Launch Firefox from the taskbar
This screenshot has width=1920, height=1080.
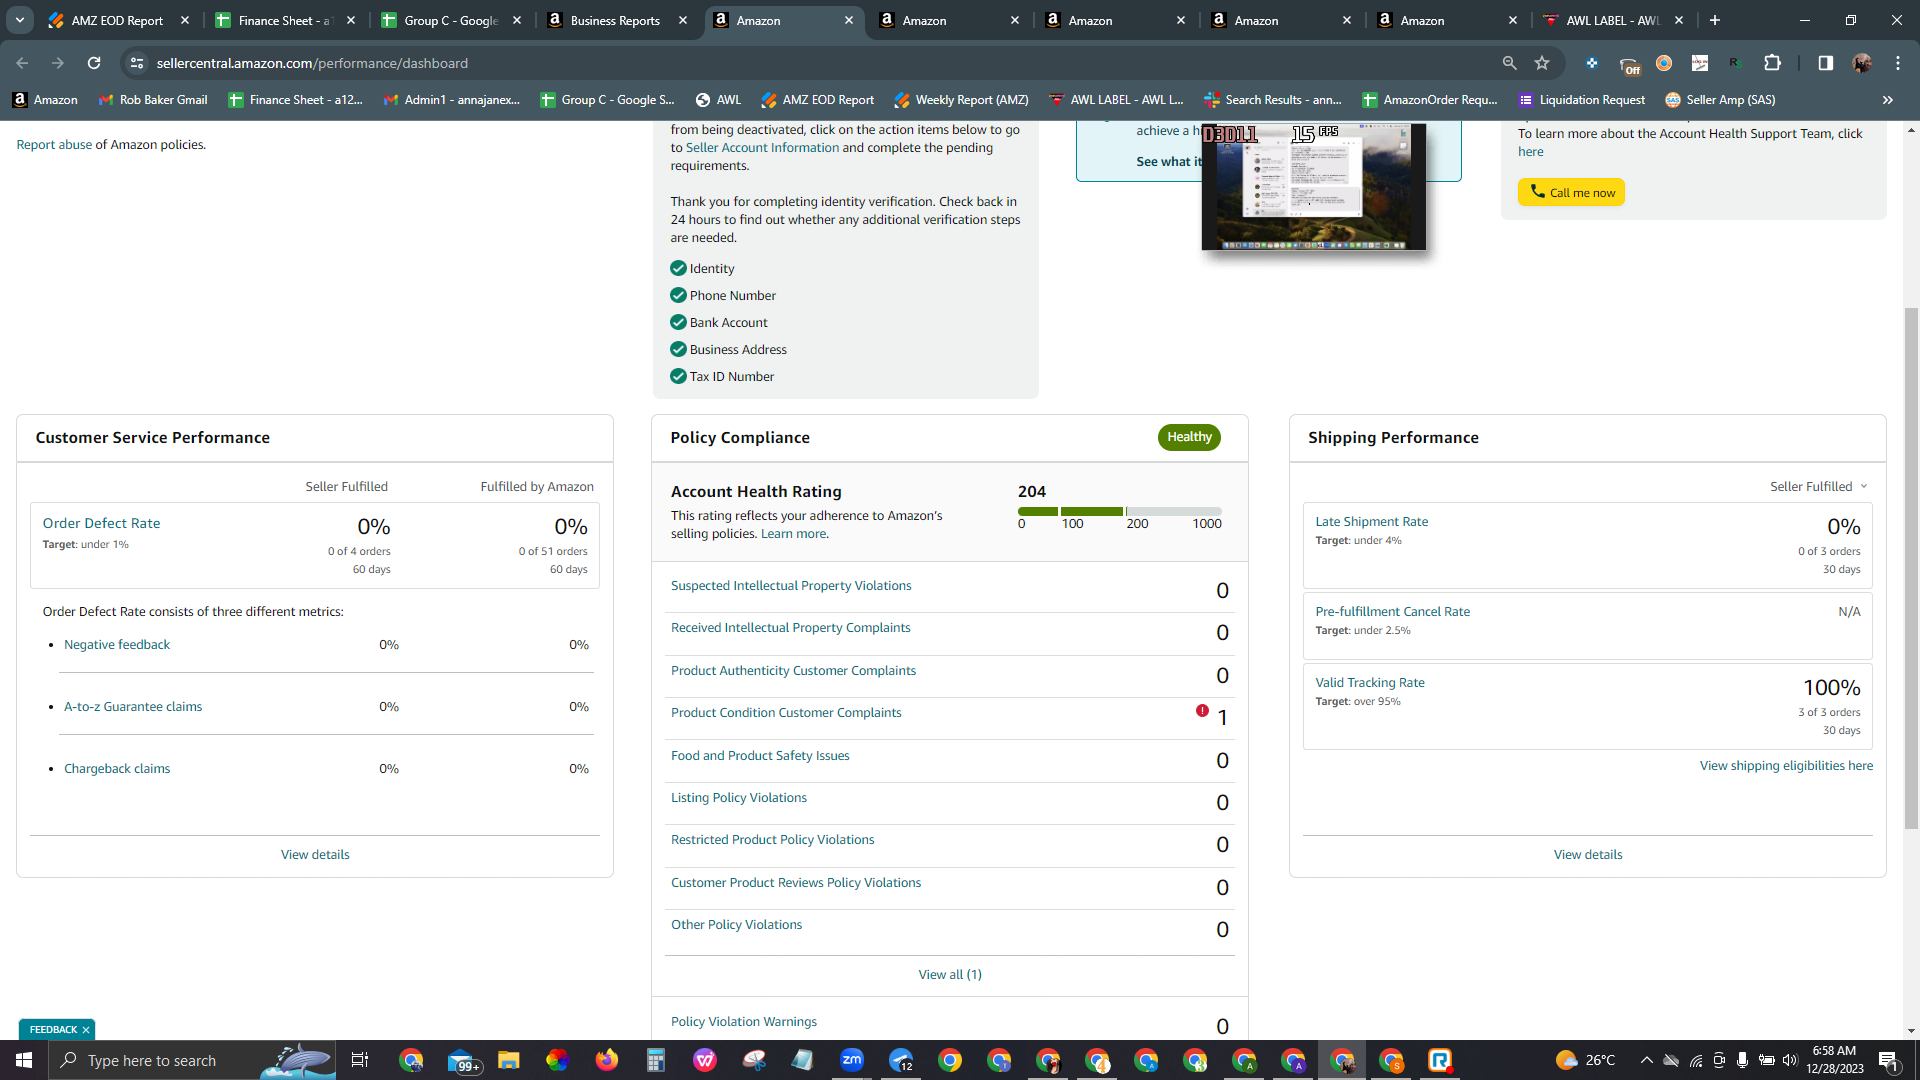(x=607, y=1060)
